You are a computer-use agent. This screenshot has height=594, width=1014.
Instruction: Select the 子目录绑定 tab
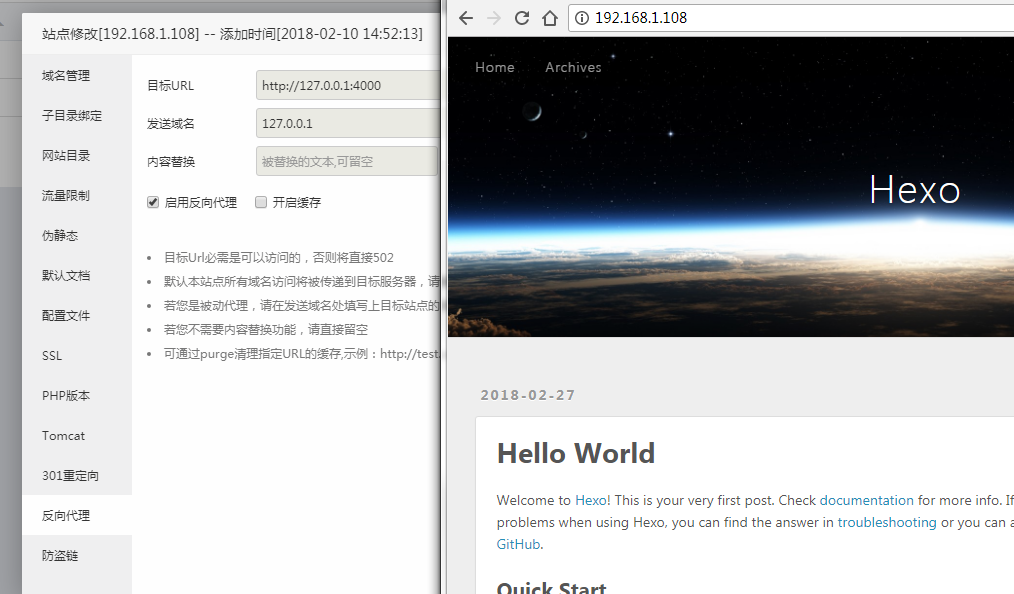[76, 116]
